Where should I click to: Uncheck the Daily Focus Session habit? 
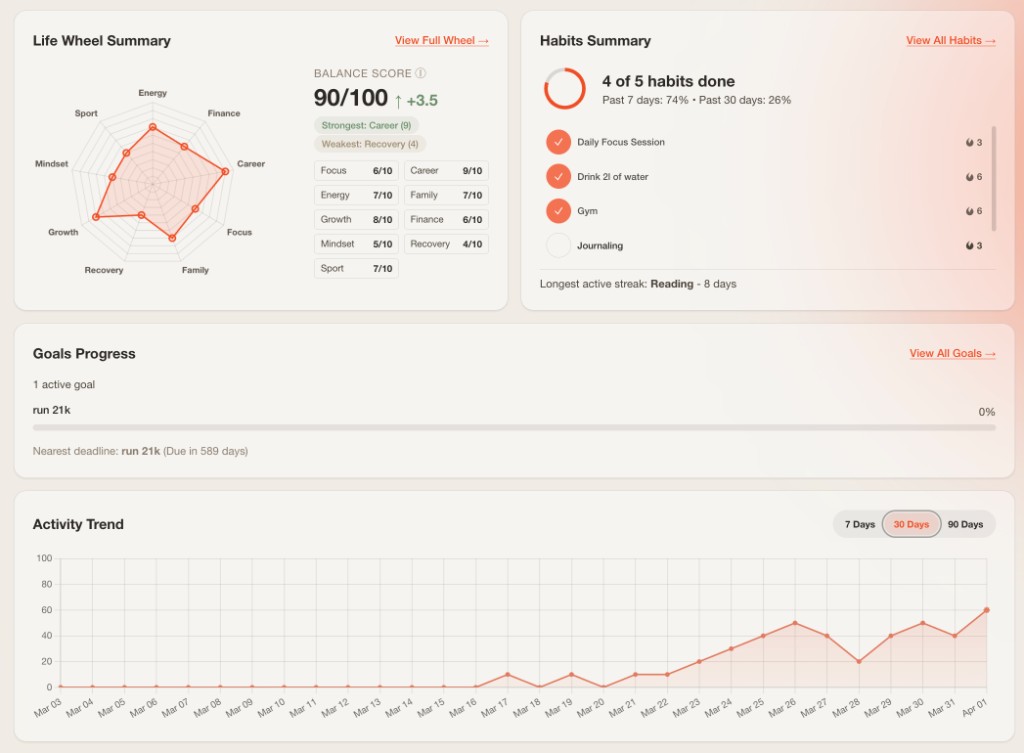(558, 142)
